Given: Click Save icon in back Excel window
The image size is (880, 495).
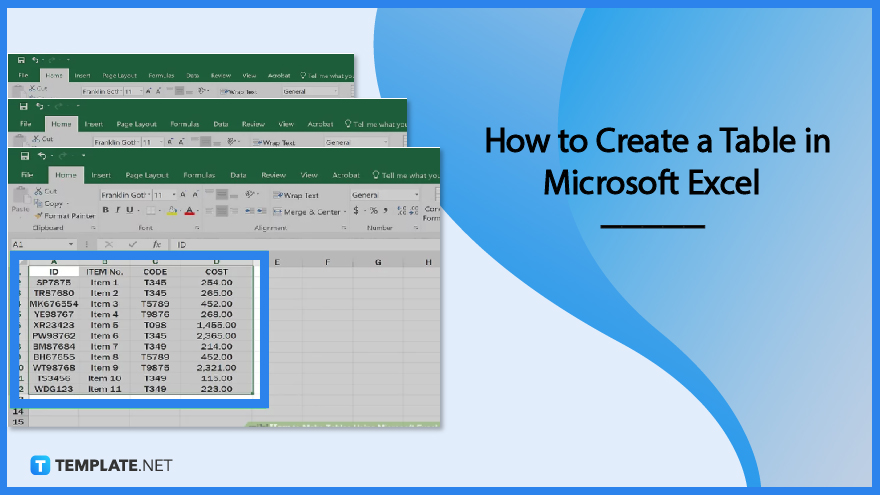Looking at the screenshot, I should (x=21, y=60).
